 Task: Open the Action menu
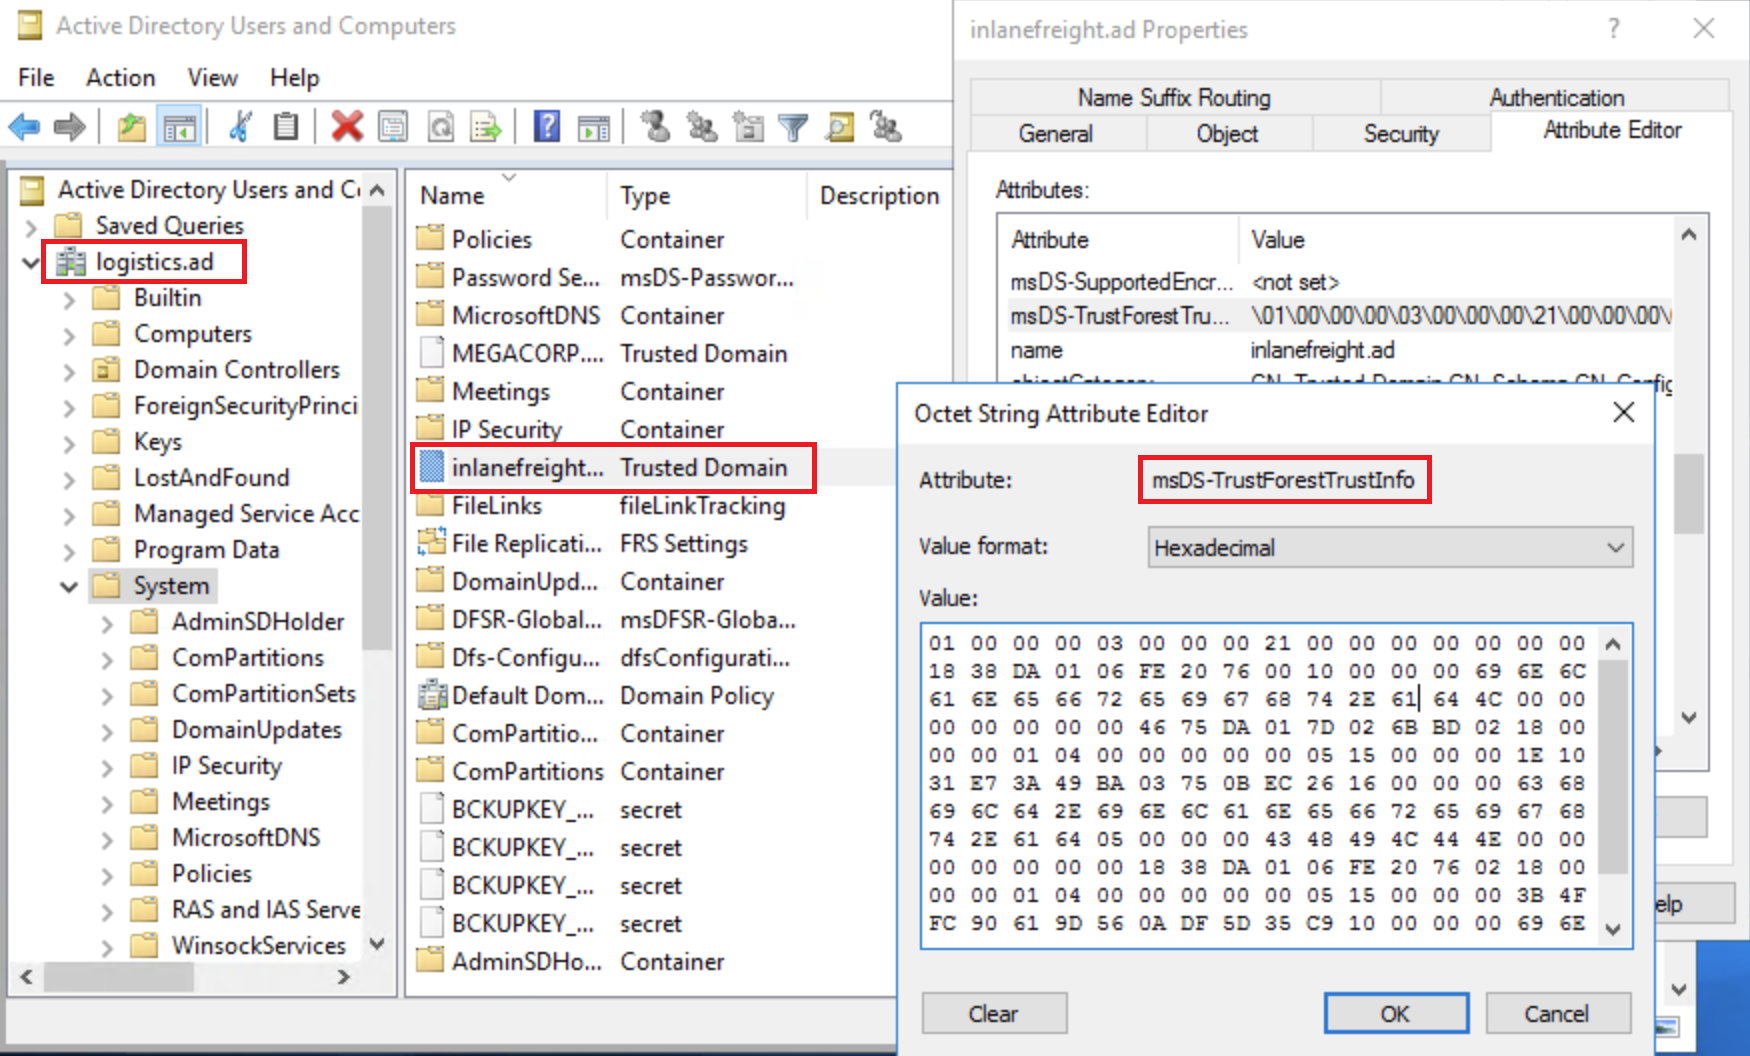click(120, 78)
